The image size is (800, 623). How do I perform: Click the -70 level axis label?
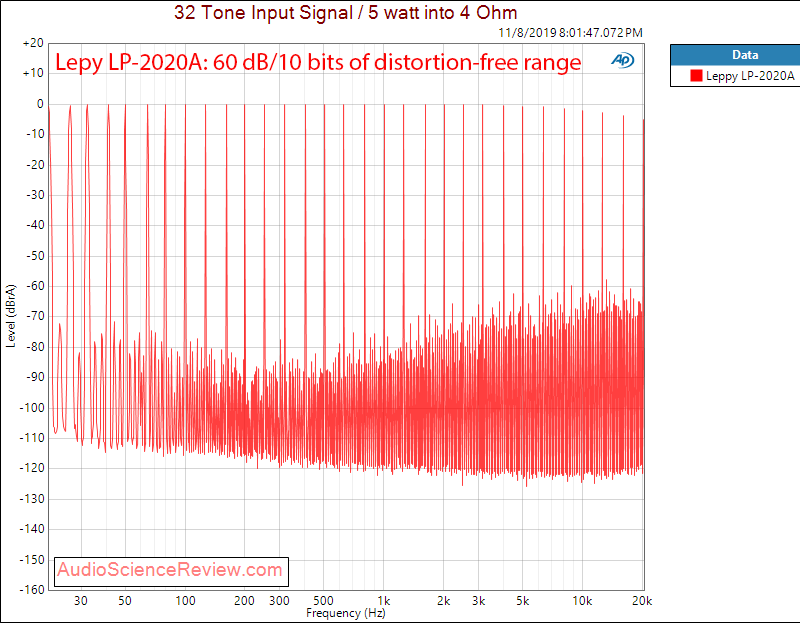(36, 316)
